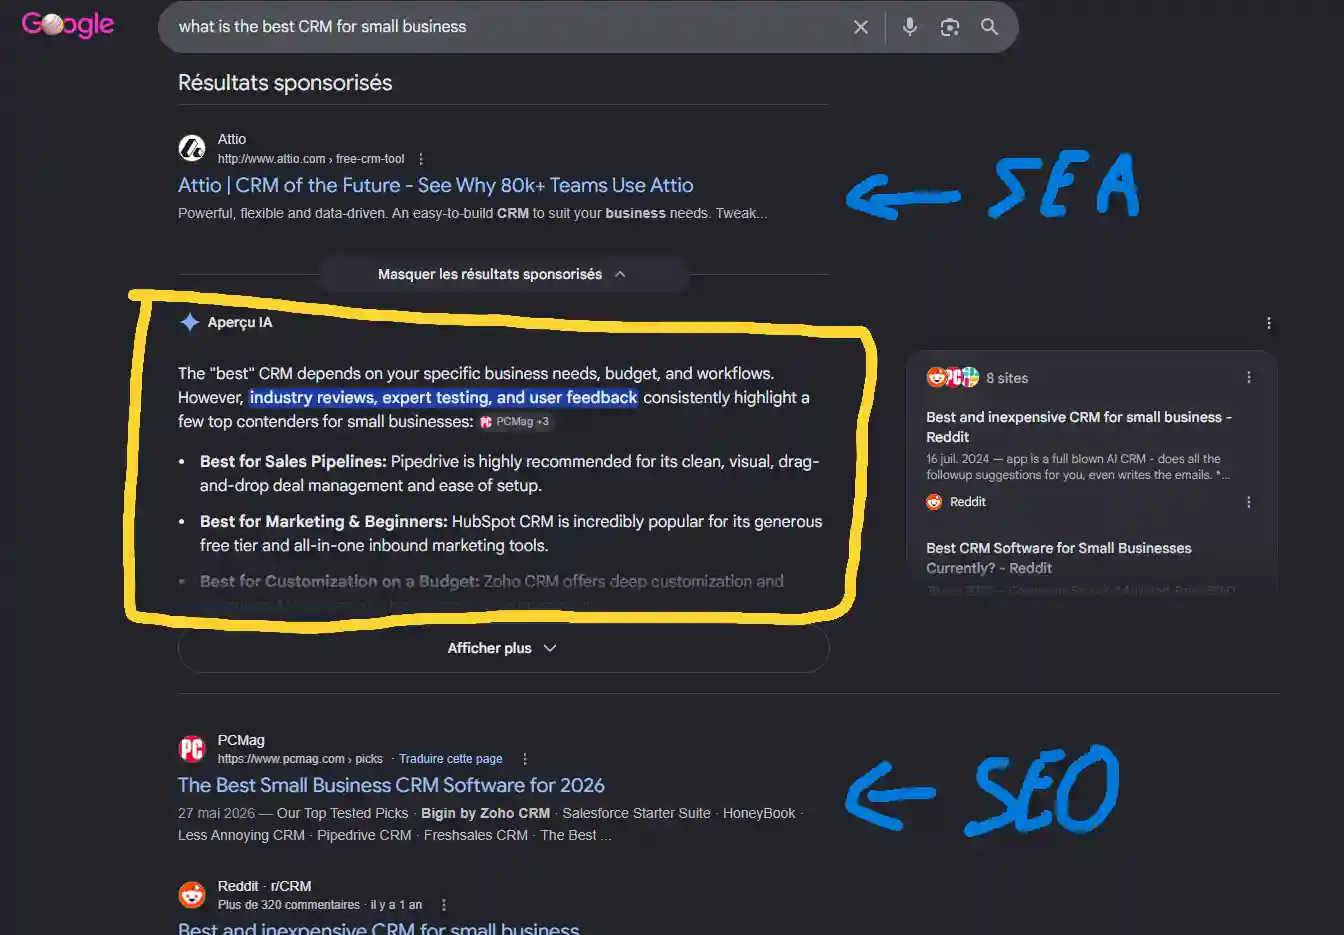1344x935 pixels.
Task: Click the Aperçu IA label
Action: point(240,322)
